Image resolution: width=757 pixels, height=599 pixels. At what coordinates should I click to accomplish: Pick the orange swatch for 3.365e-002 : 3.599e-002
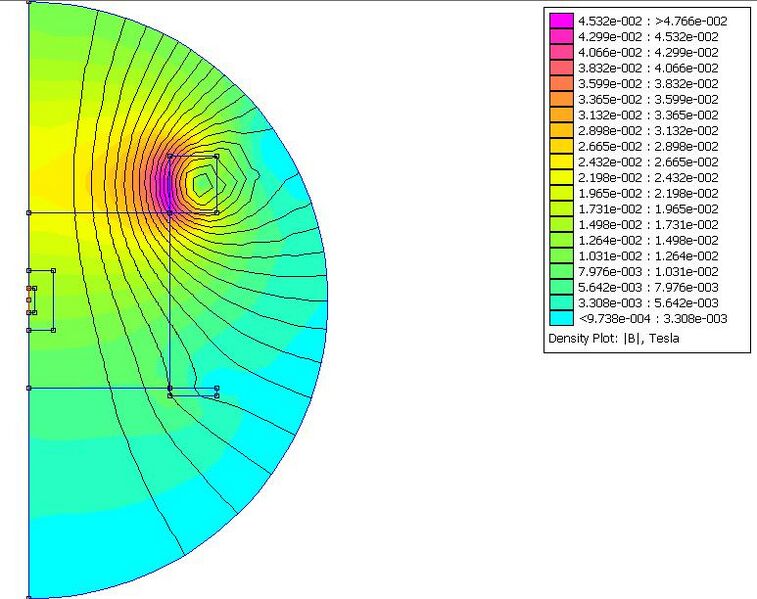(560, 99)
